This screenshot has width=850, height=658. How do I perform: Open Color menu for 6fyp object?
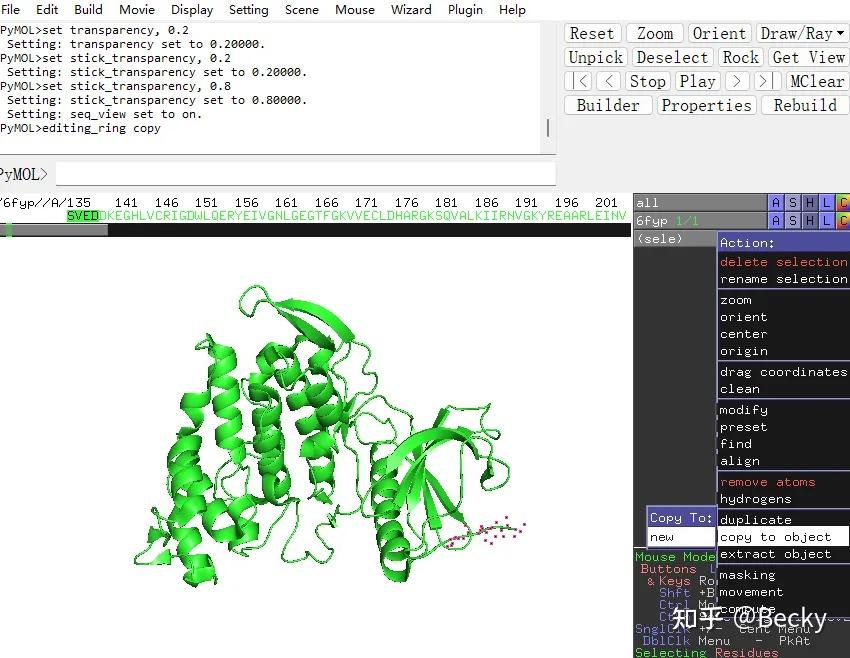click(842, 221)
